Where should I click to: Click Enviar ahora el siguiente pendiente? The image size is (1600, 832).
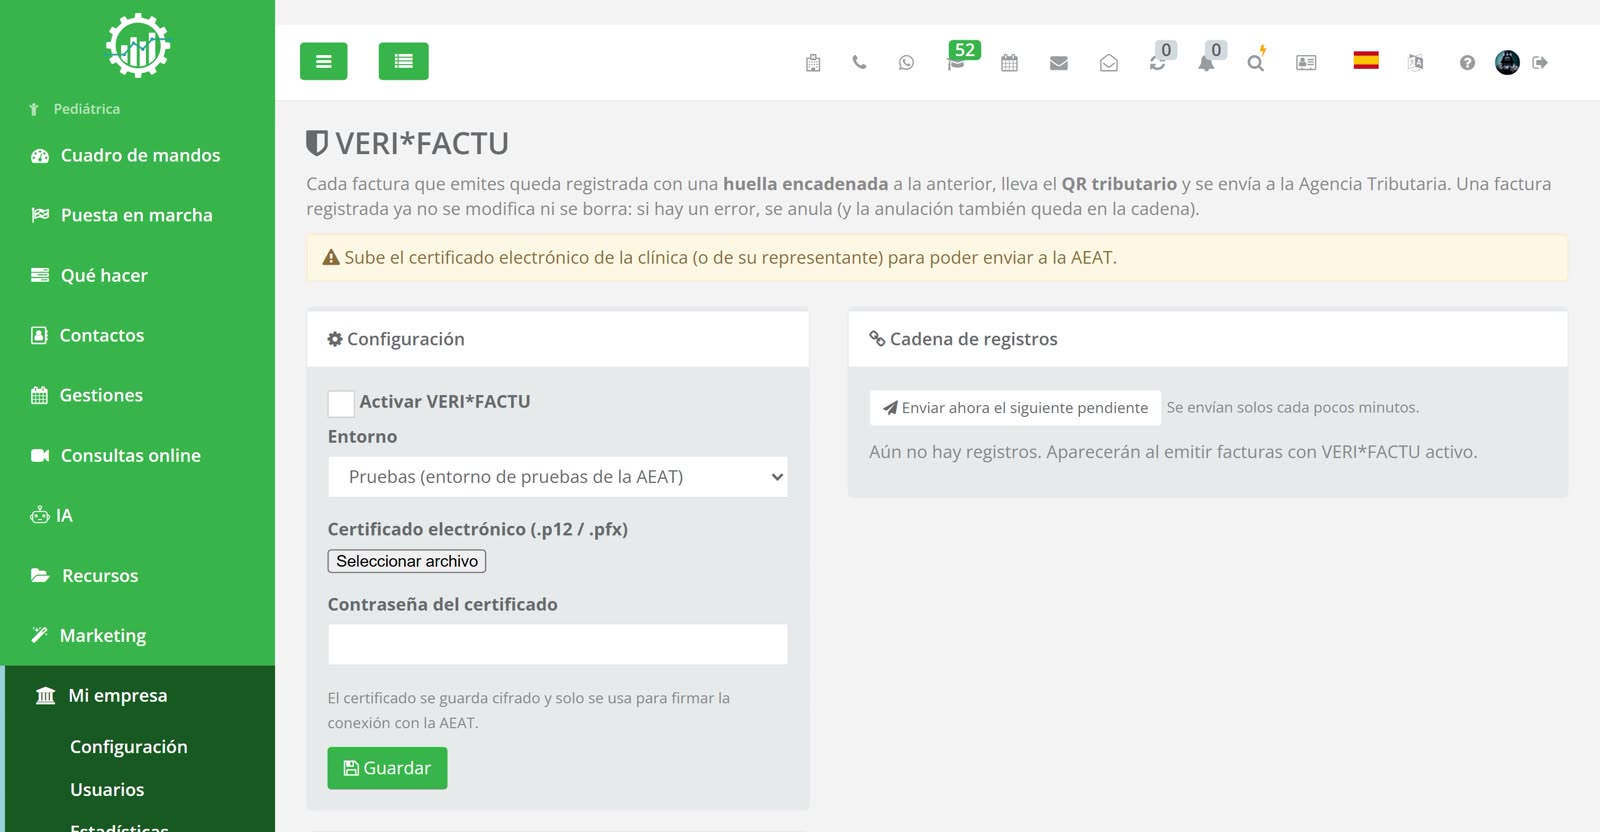click(x=1015, y=408)
